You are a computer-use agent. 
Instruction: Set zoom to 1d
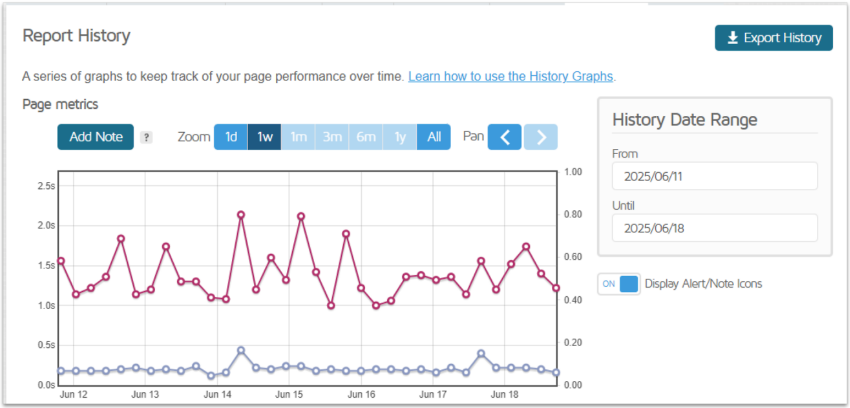tap(231, 137)
